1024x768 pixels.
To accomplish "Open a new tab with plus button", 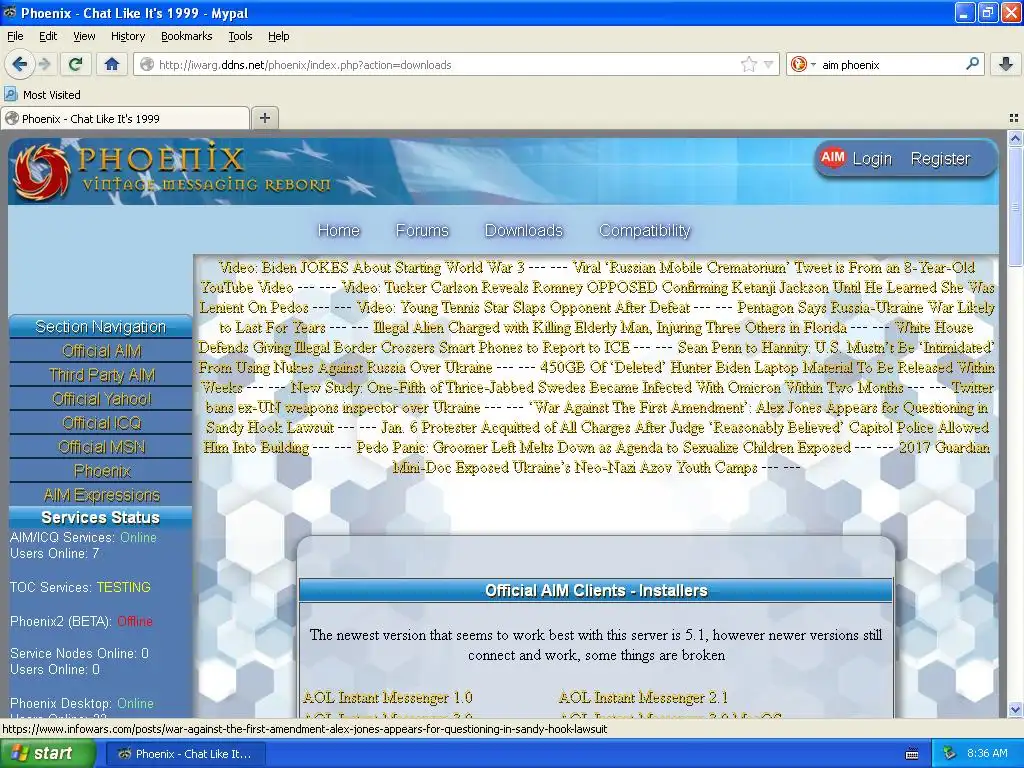I will tap(264, 118).
